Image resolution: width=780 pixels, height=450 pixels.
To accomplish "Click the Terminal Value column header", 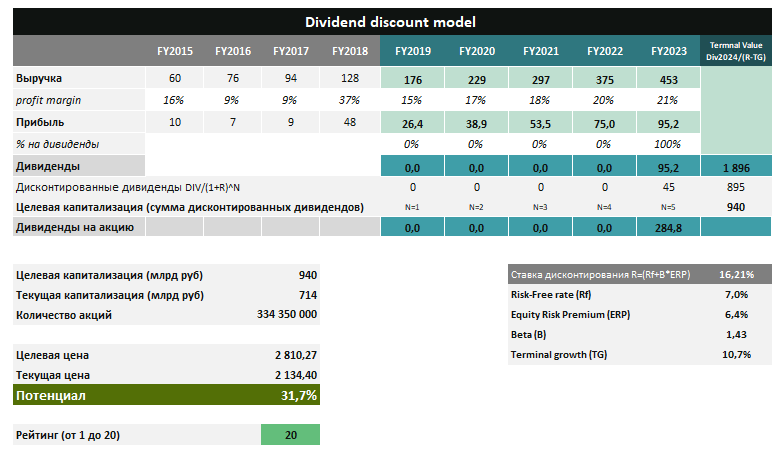I will tap(737, 51).
